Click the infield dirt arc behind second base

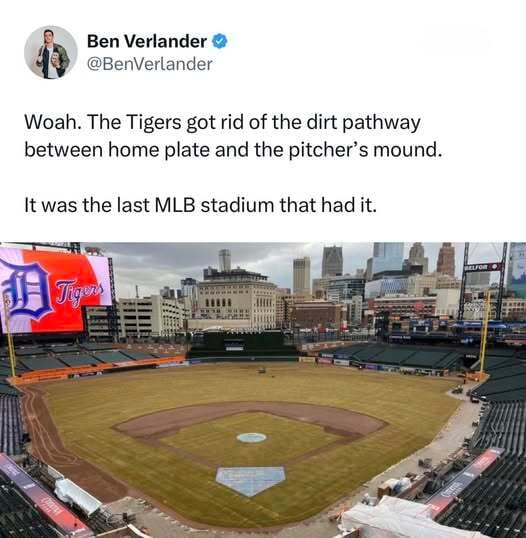[249, 412]
